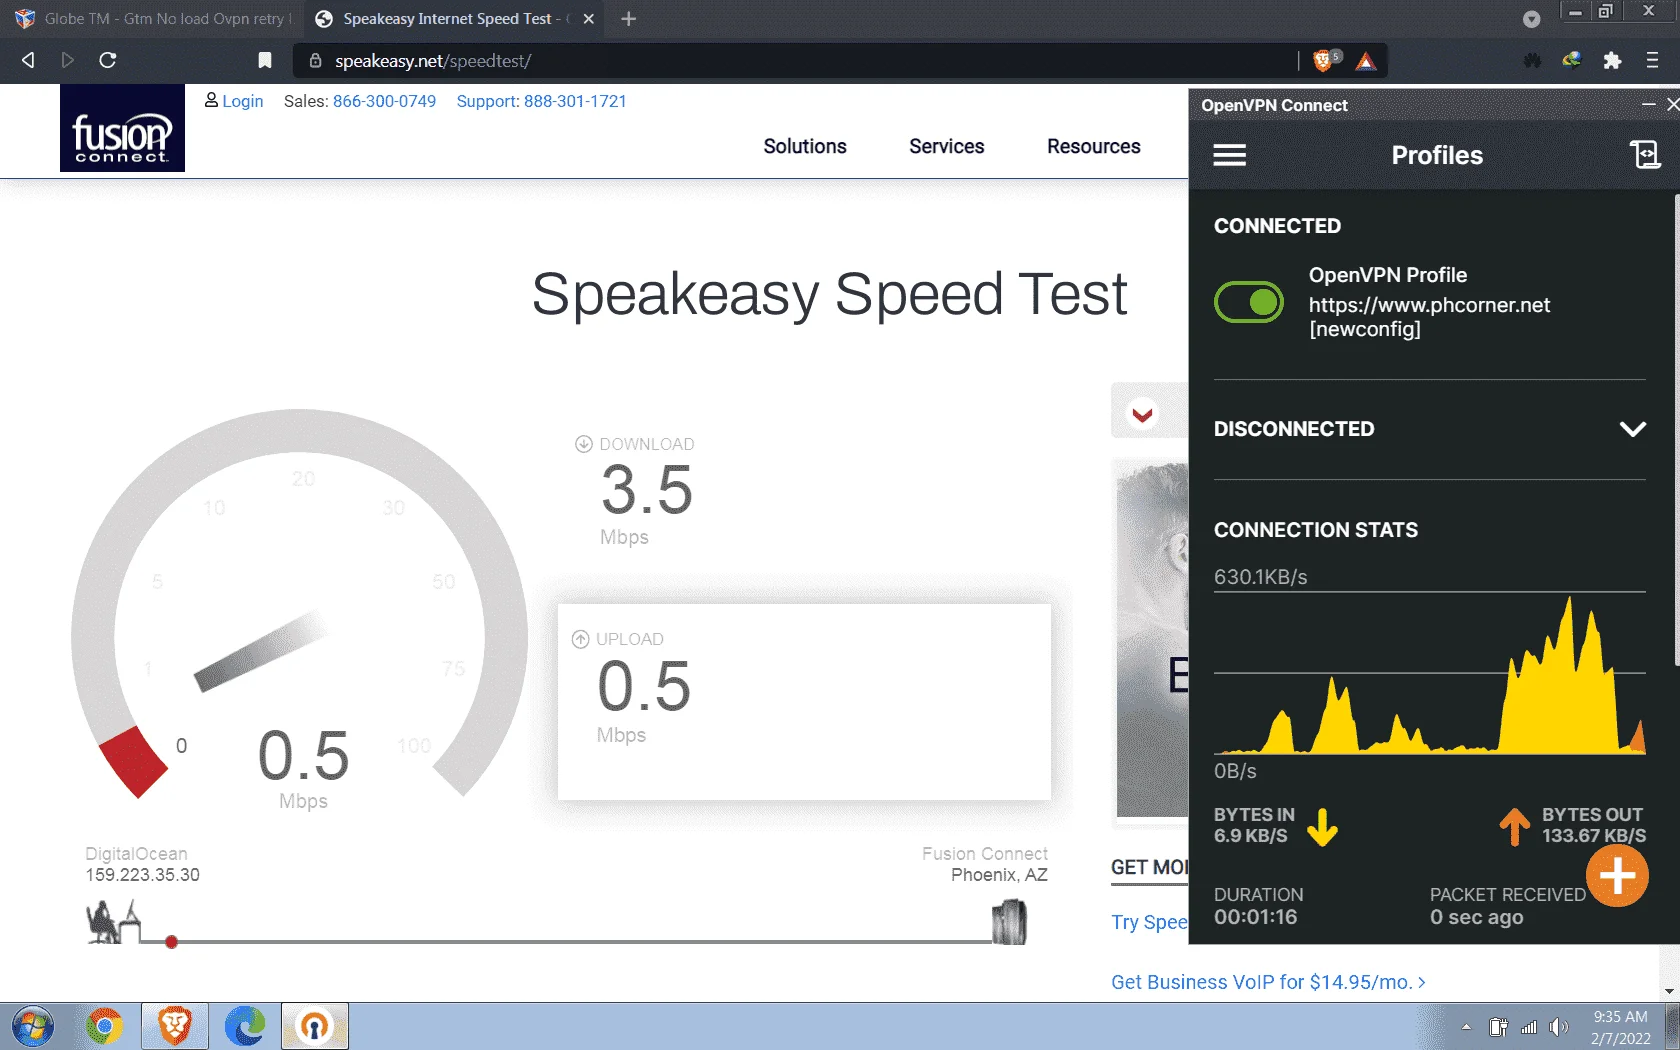Open the OpenVPN Connect hamburger menu

coord(1229,155)
